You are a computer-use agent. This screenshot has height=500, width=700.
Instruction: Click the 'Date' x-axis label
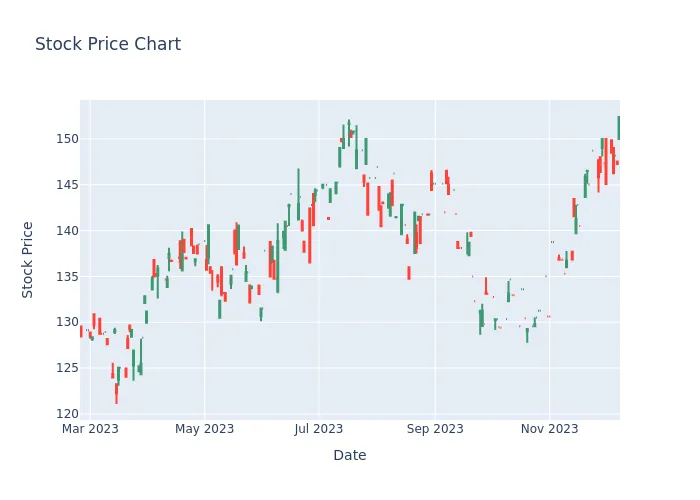click(350, 455)
